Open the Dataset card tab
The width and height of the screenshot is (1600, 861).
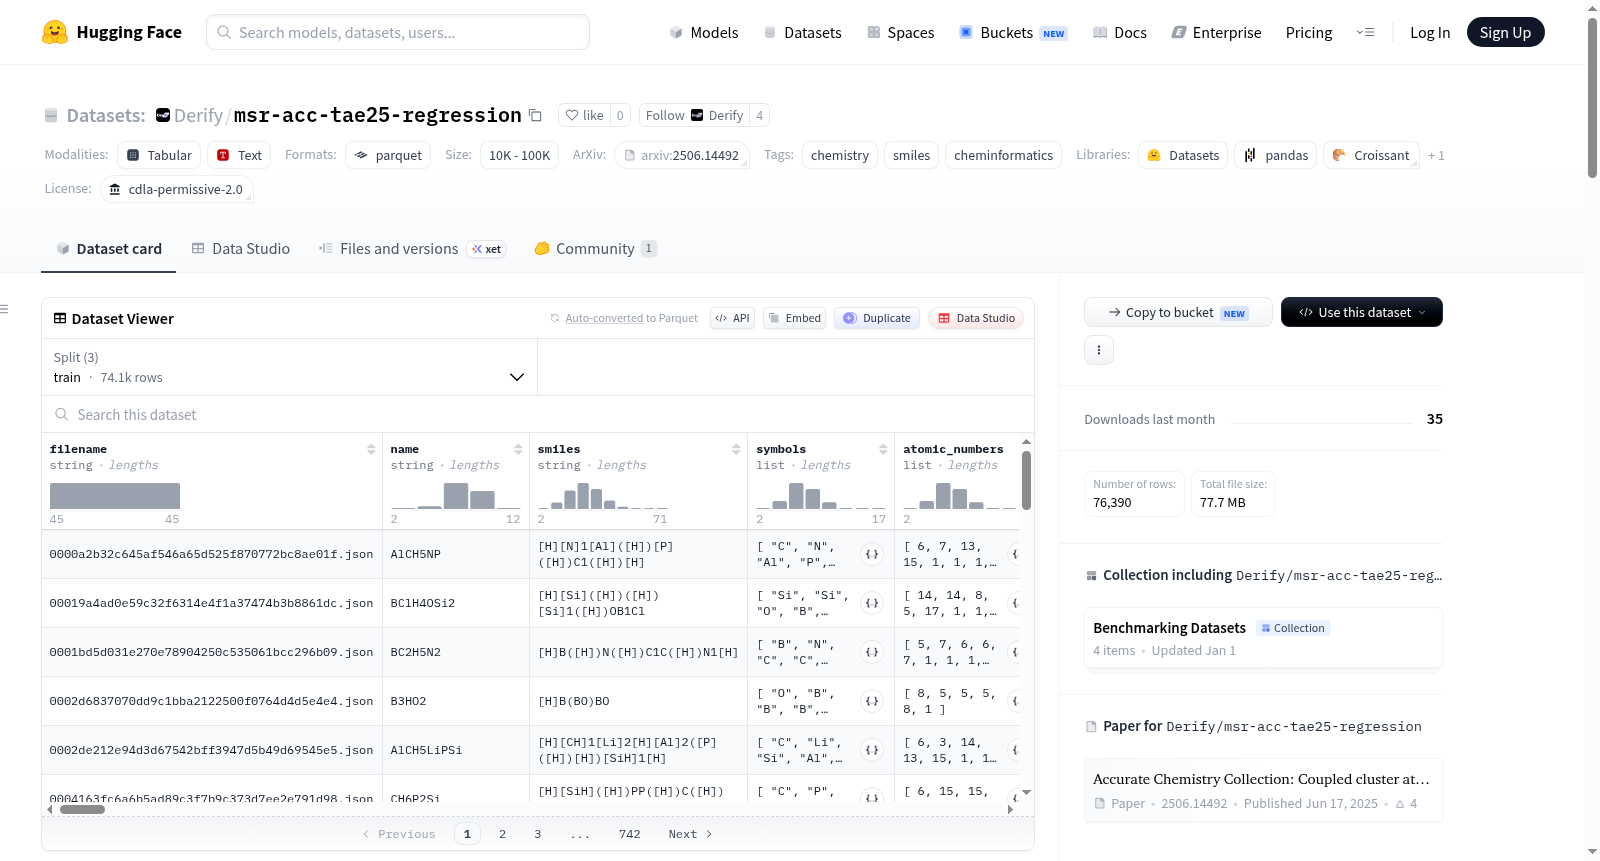click(108, 249)
